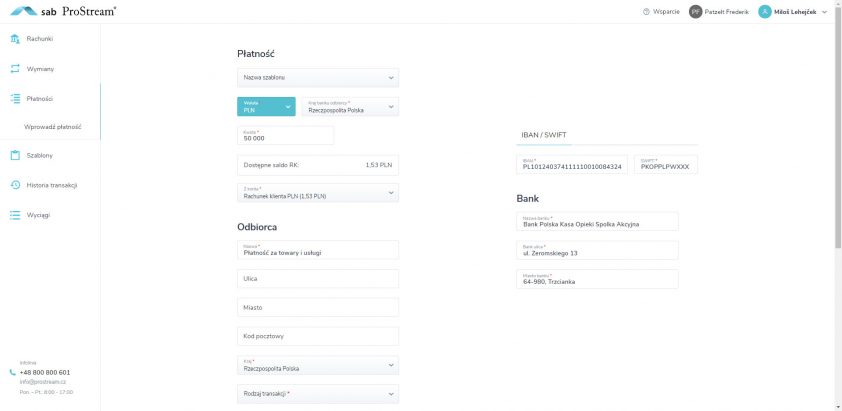Click the Rachunki sidebar icon
Image resolution: width=842 pixels, height=411 pixels.
(x=15, y=39)
